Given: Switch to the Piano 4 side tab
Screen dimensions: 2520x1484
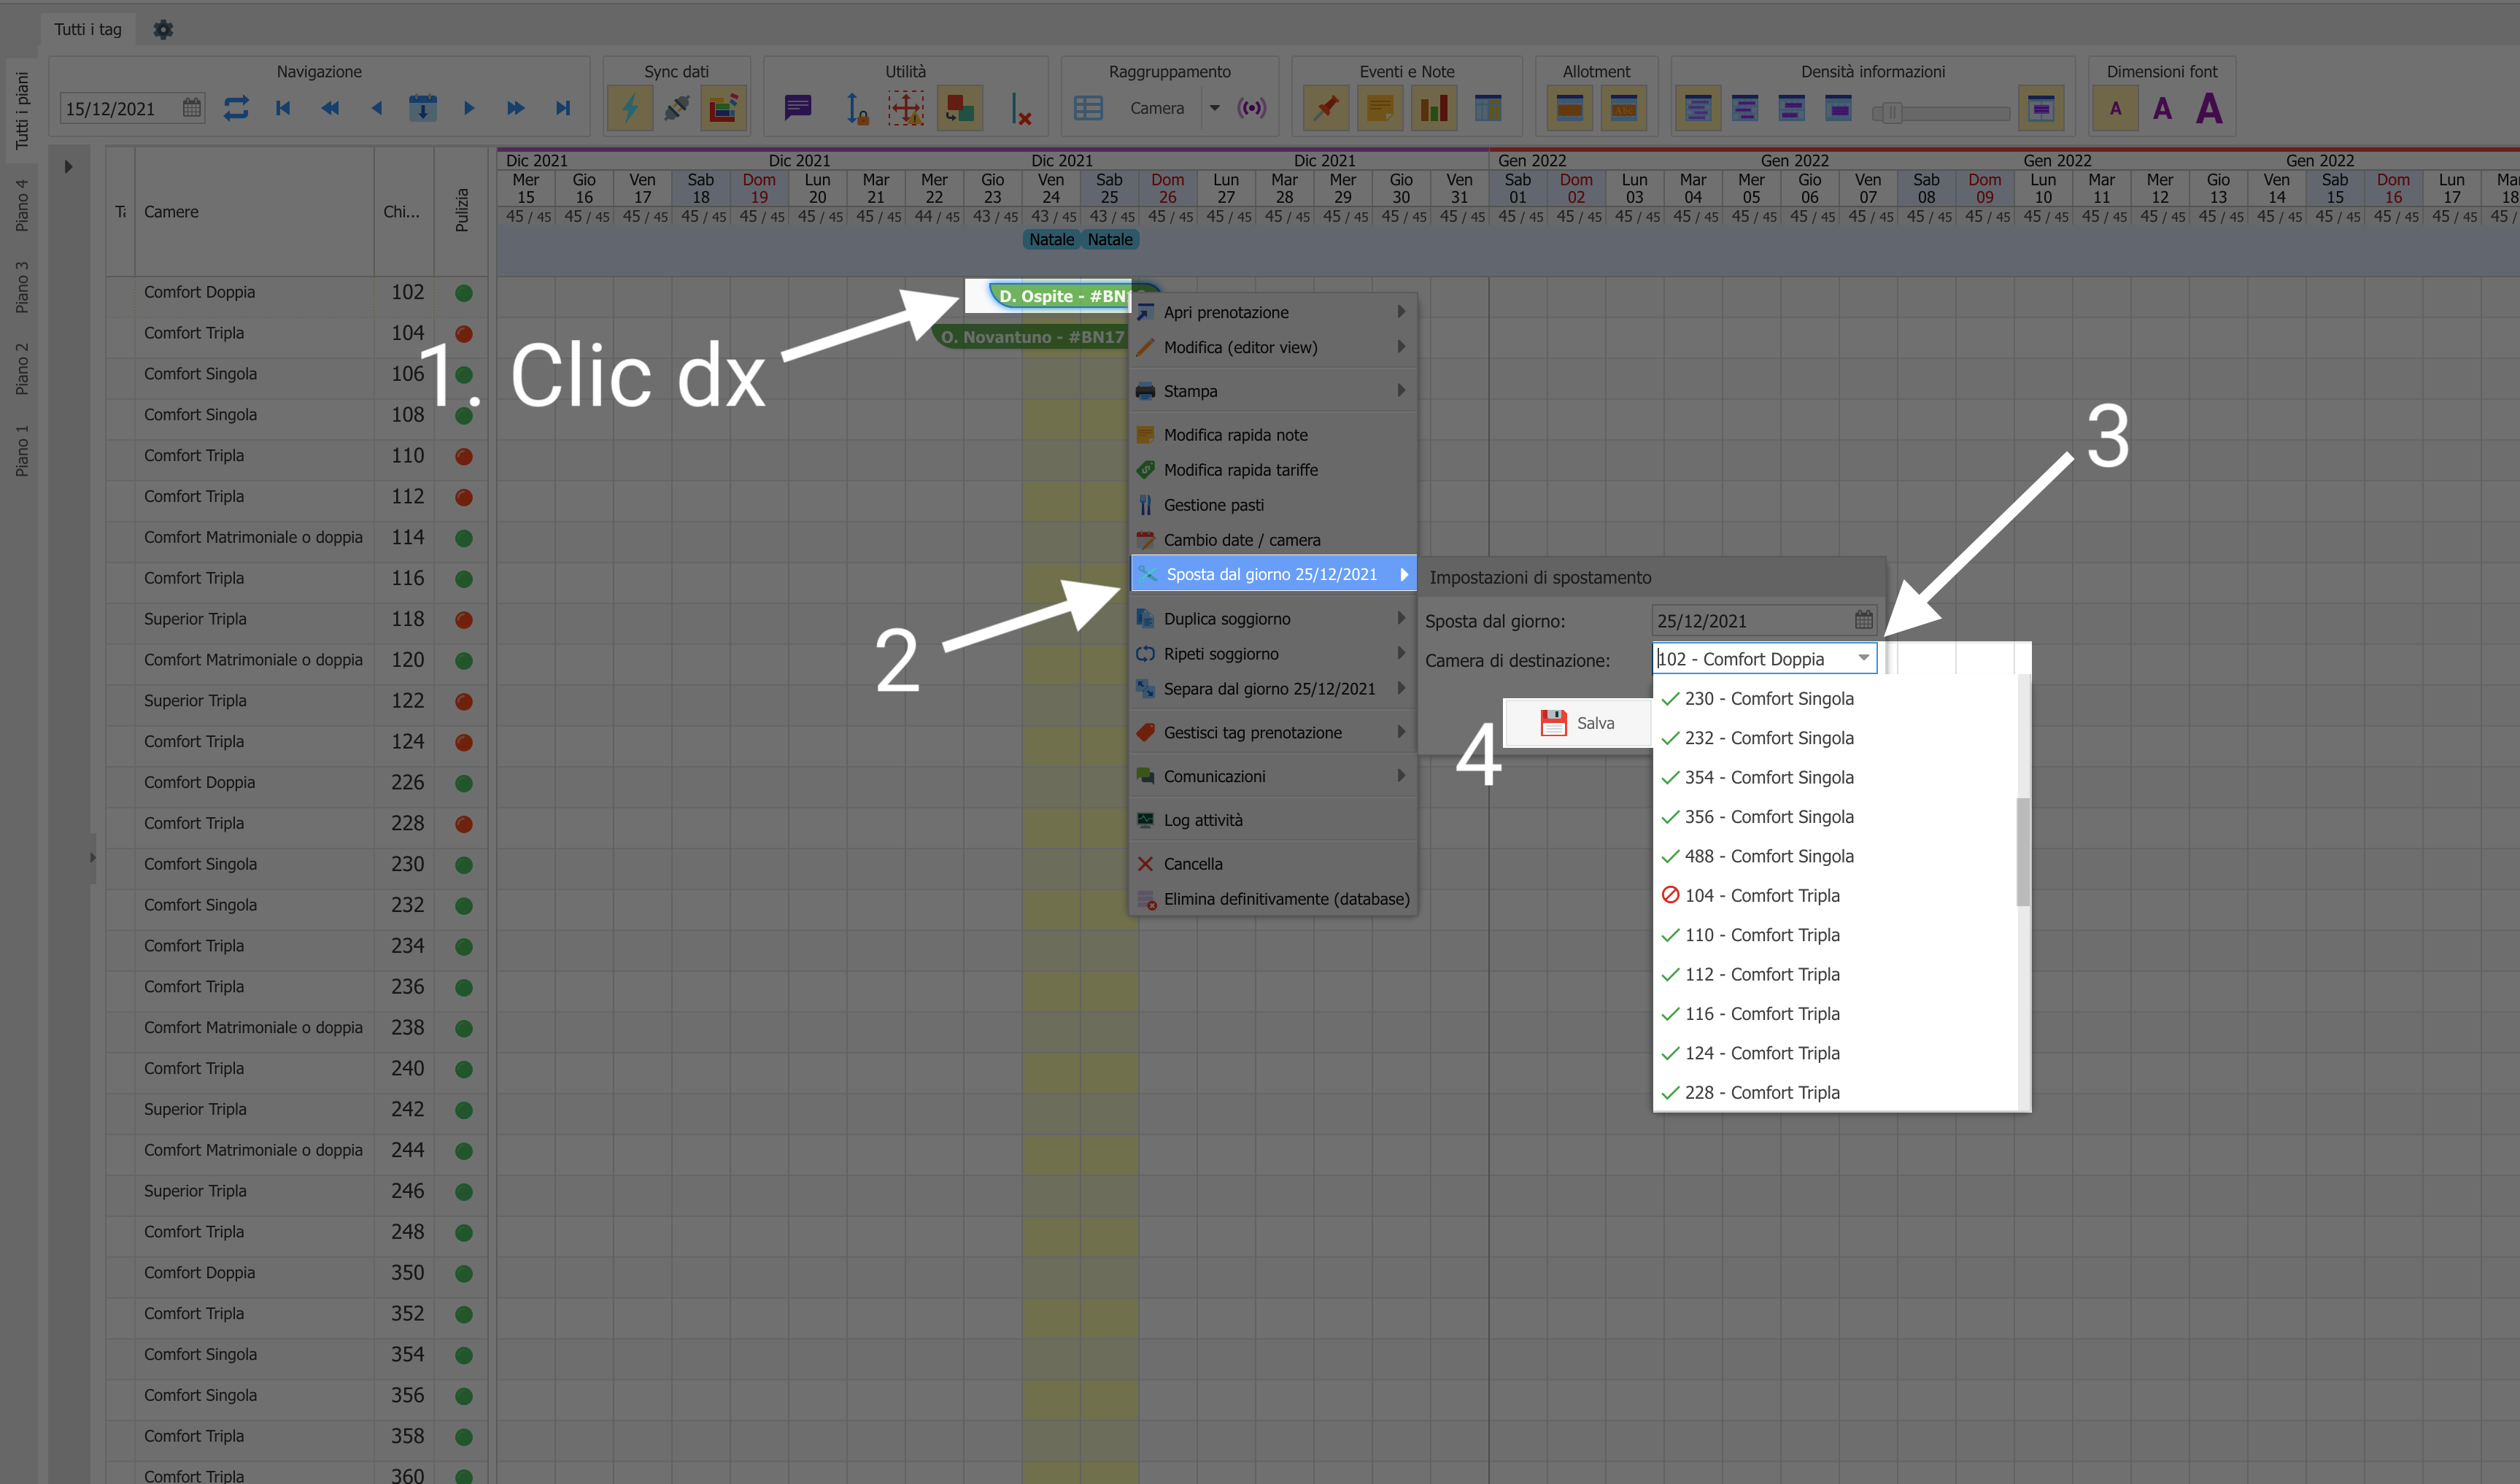Looking at the screenshot, I should click(21, 205).
